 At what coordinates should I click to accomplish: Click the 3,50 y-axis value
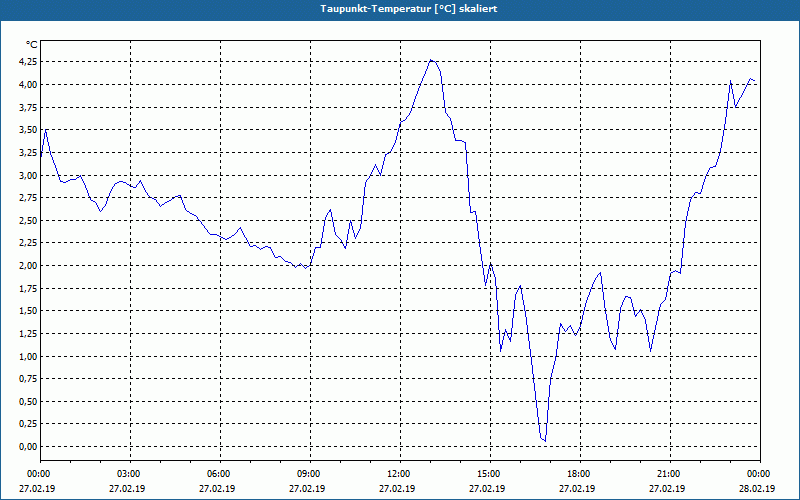pos(28,130)
